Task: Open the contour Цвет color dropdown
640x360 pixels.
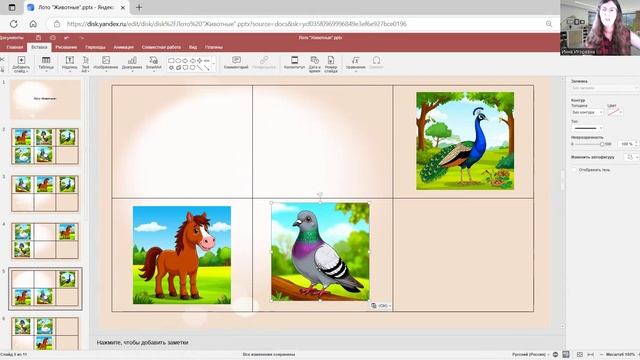Action: [615, 112]
